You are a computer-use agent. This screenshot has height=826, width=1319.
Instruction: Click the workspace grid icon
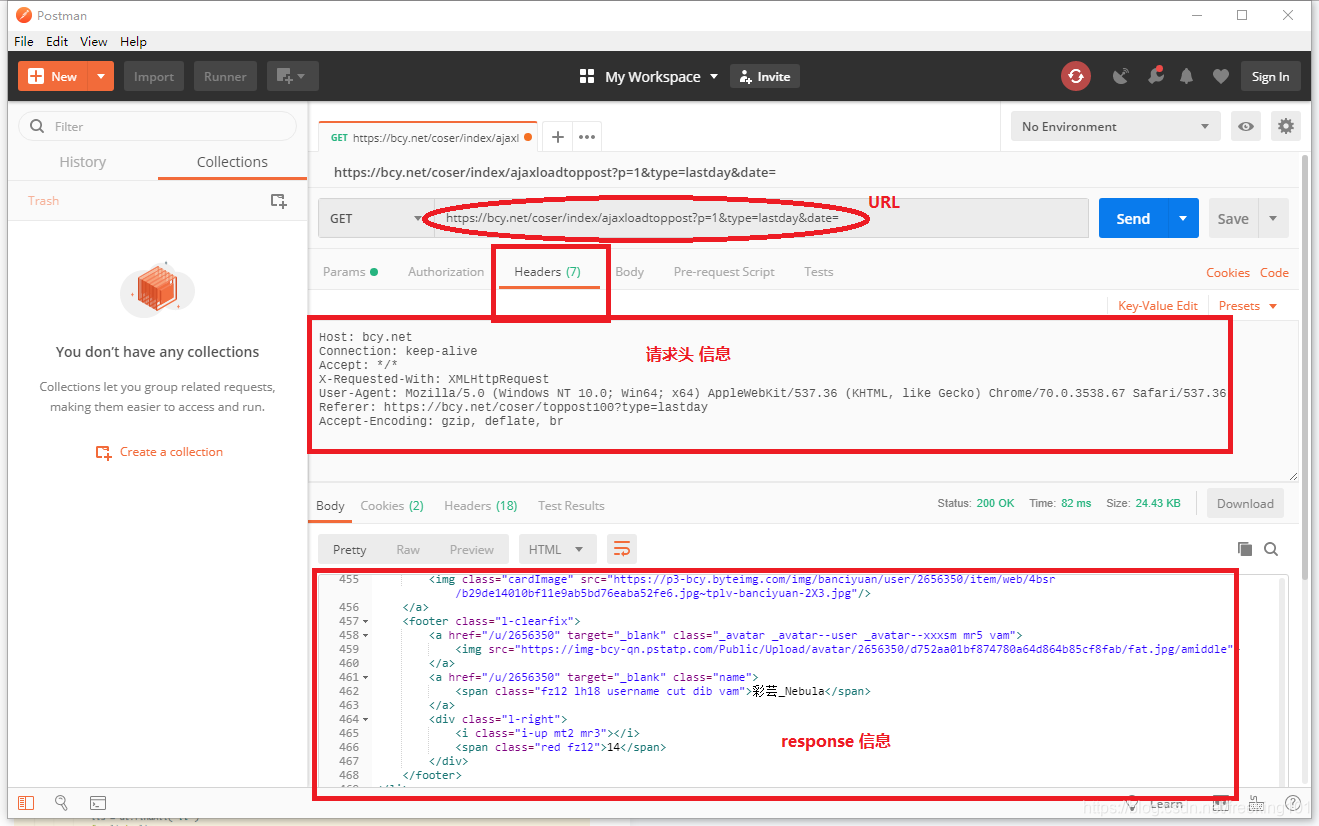587,77
